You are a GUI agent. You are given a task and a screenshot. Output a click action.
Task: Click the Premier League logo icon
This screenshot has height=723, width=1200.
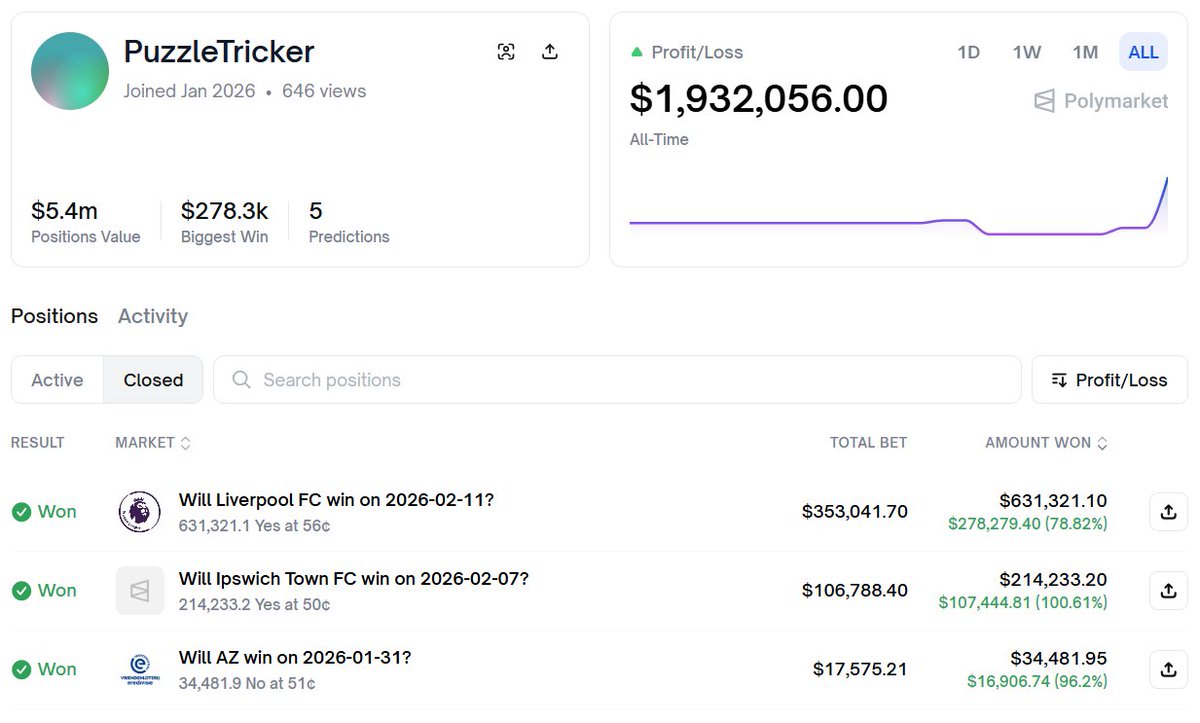click(139, 512)
